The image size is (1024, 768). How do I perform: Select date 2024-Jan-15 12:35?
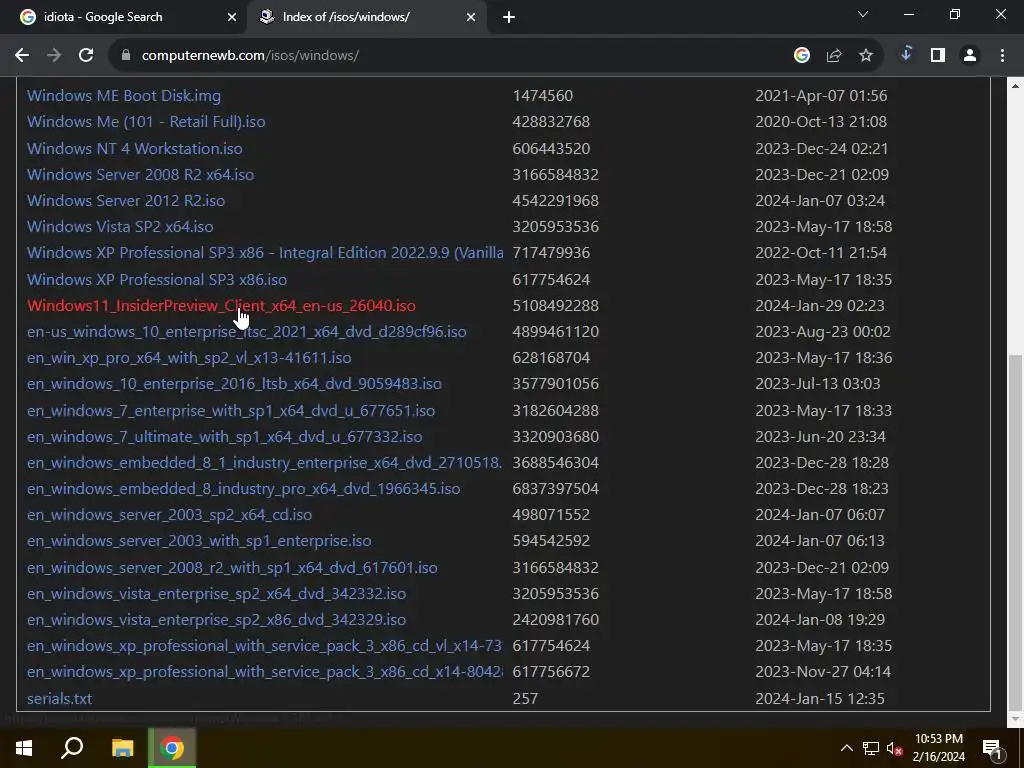(820, 699)
